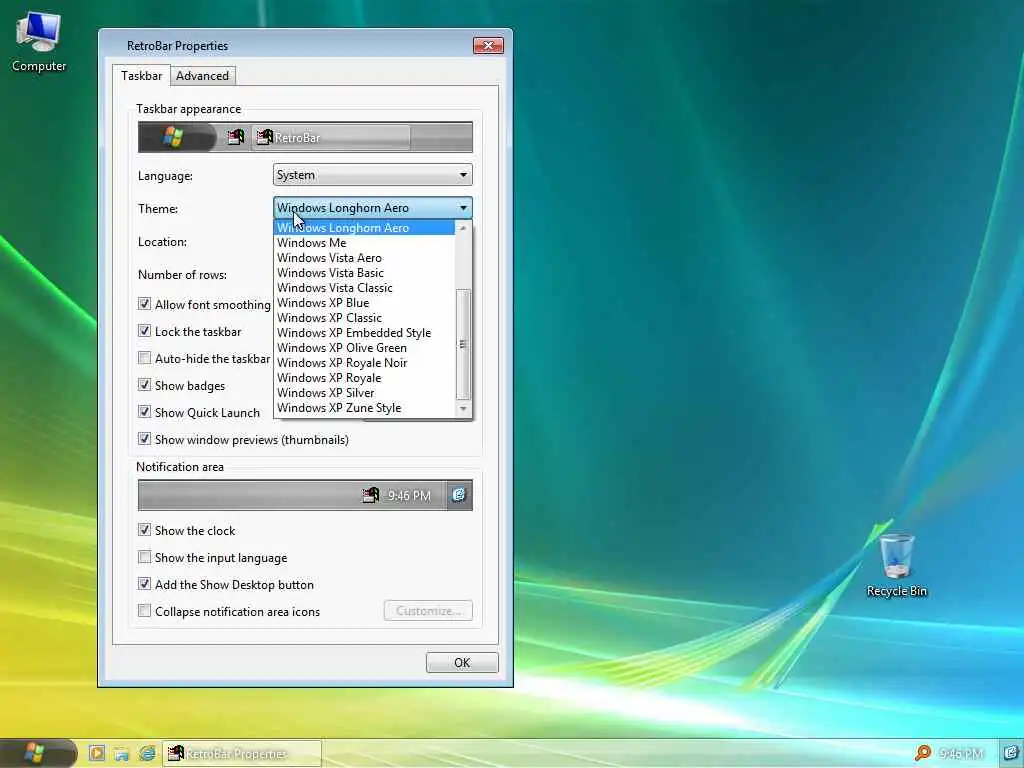Click the Show Desktop button at the taskbar's end

coord(1011,753)
